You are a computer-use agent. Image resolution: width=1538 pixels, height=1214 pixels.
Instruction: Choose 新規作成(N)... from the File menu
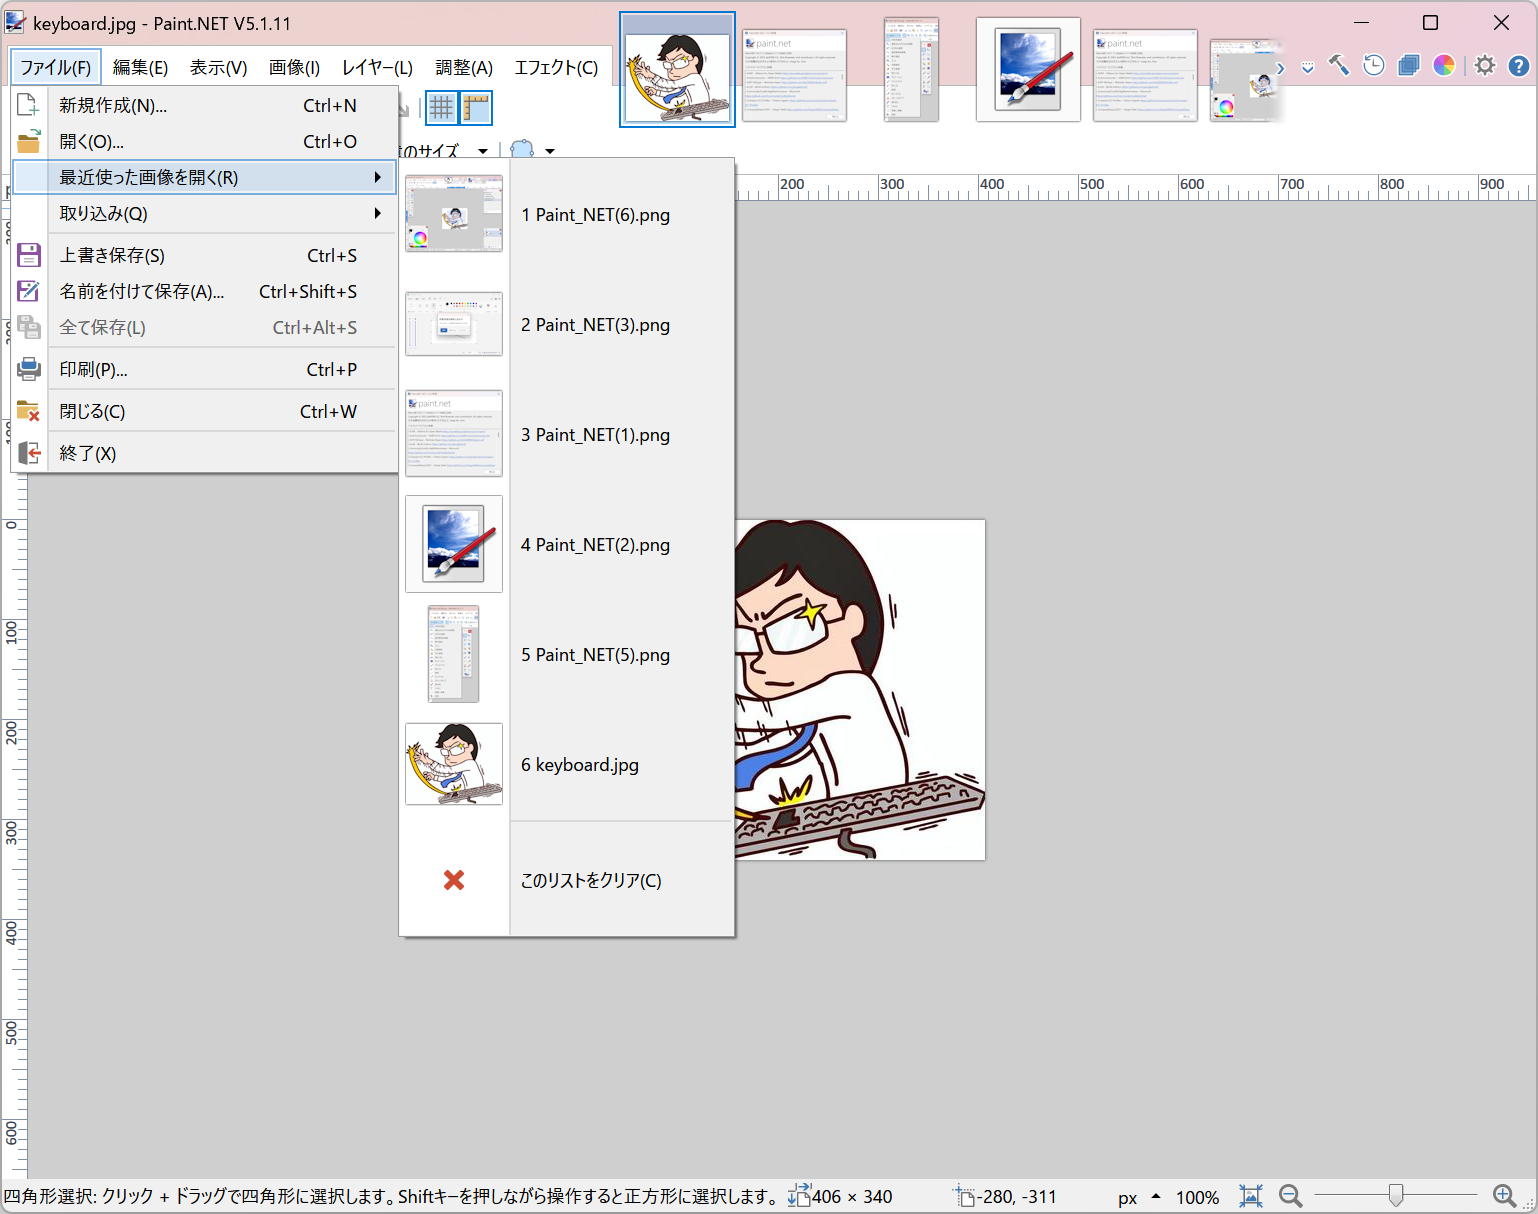pos(204,105)
